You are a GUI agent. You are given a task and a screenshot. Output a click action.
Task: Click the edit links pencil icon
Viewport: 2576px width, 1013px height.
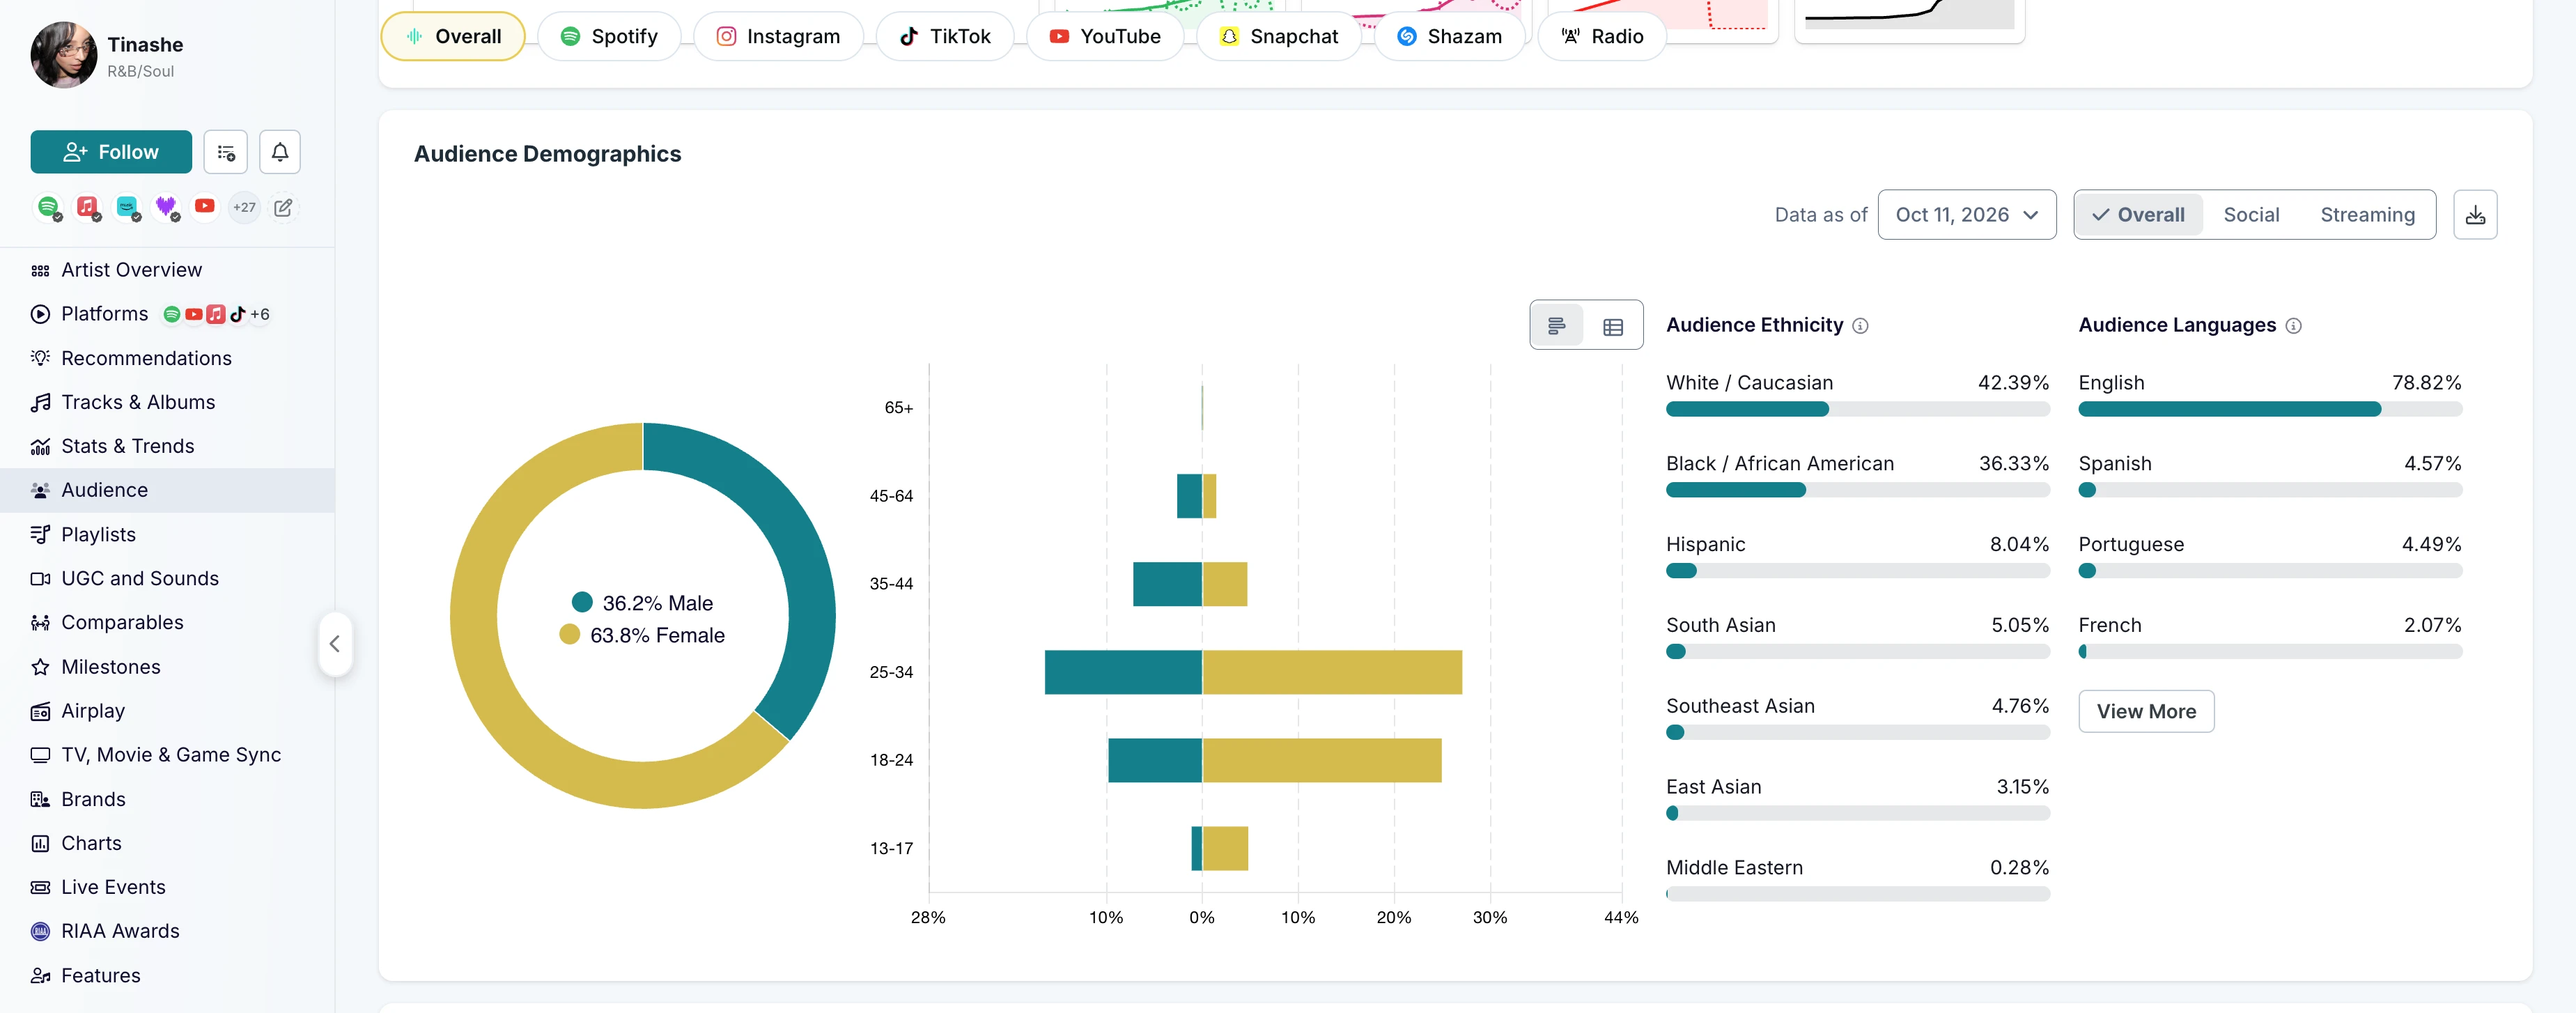[283, 207]
